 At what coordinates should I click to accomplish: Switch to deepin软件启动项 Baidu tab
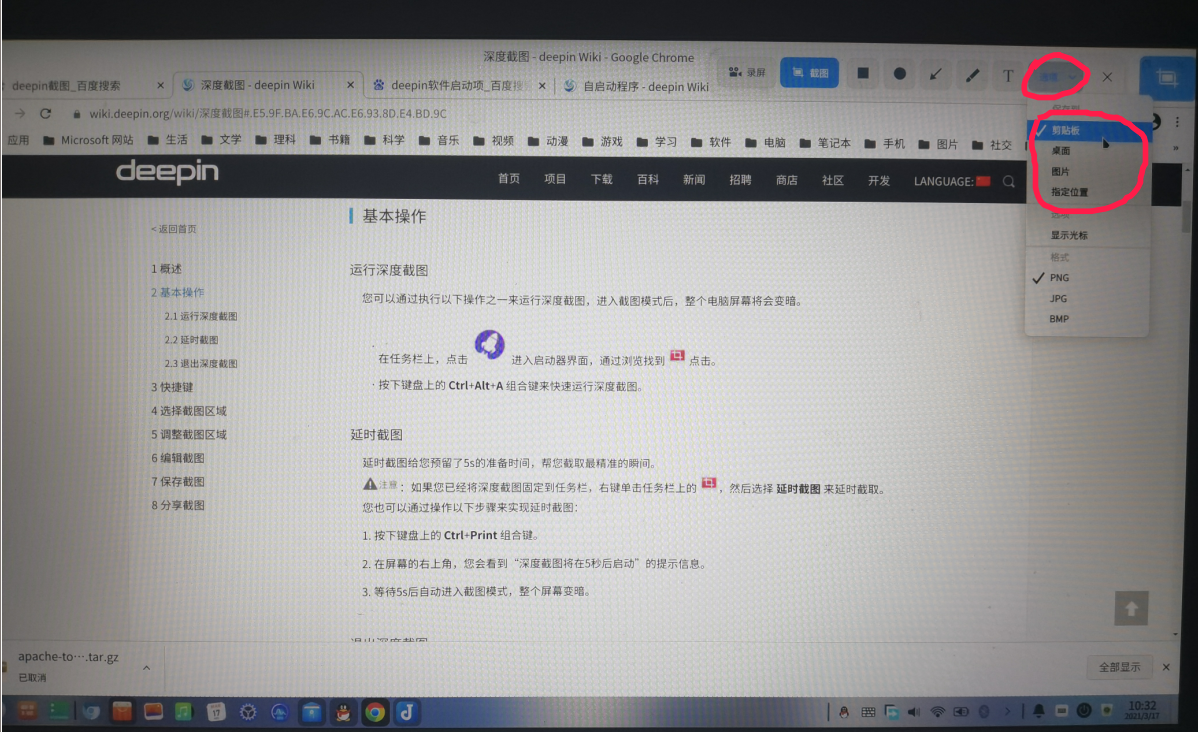pos(457,86)
